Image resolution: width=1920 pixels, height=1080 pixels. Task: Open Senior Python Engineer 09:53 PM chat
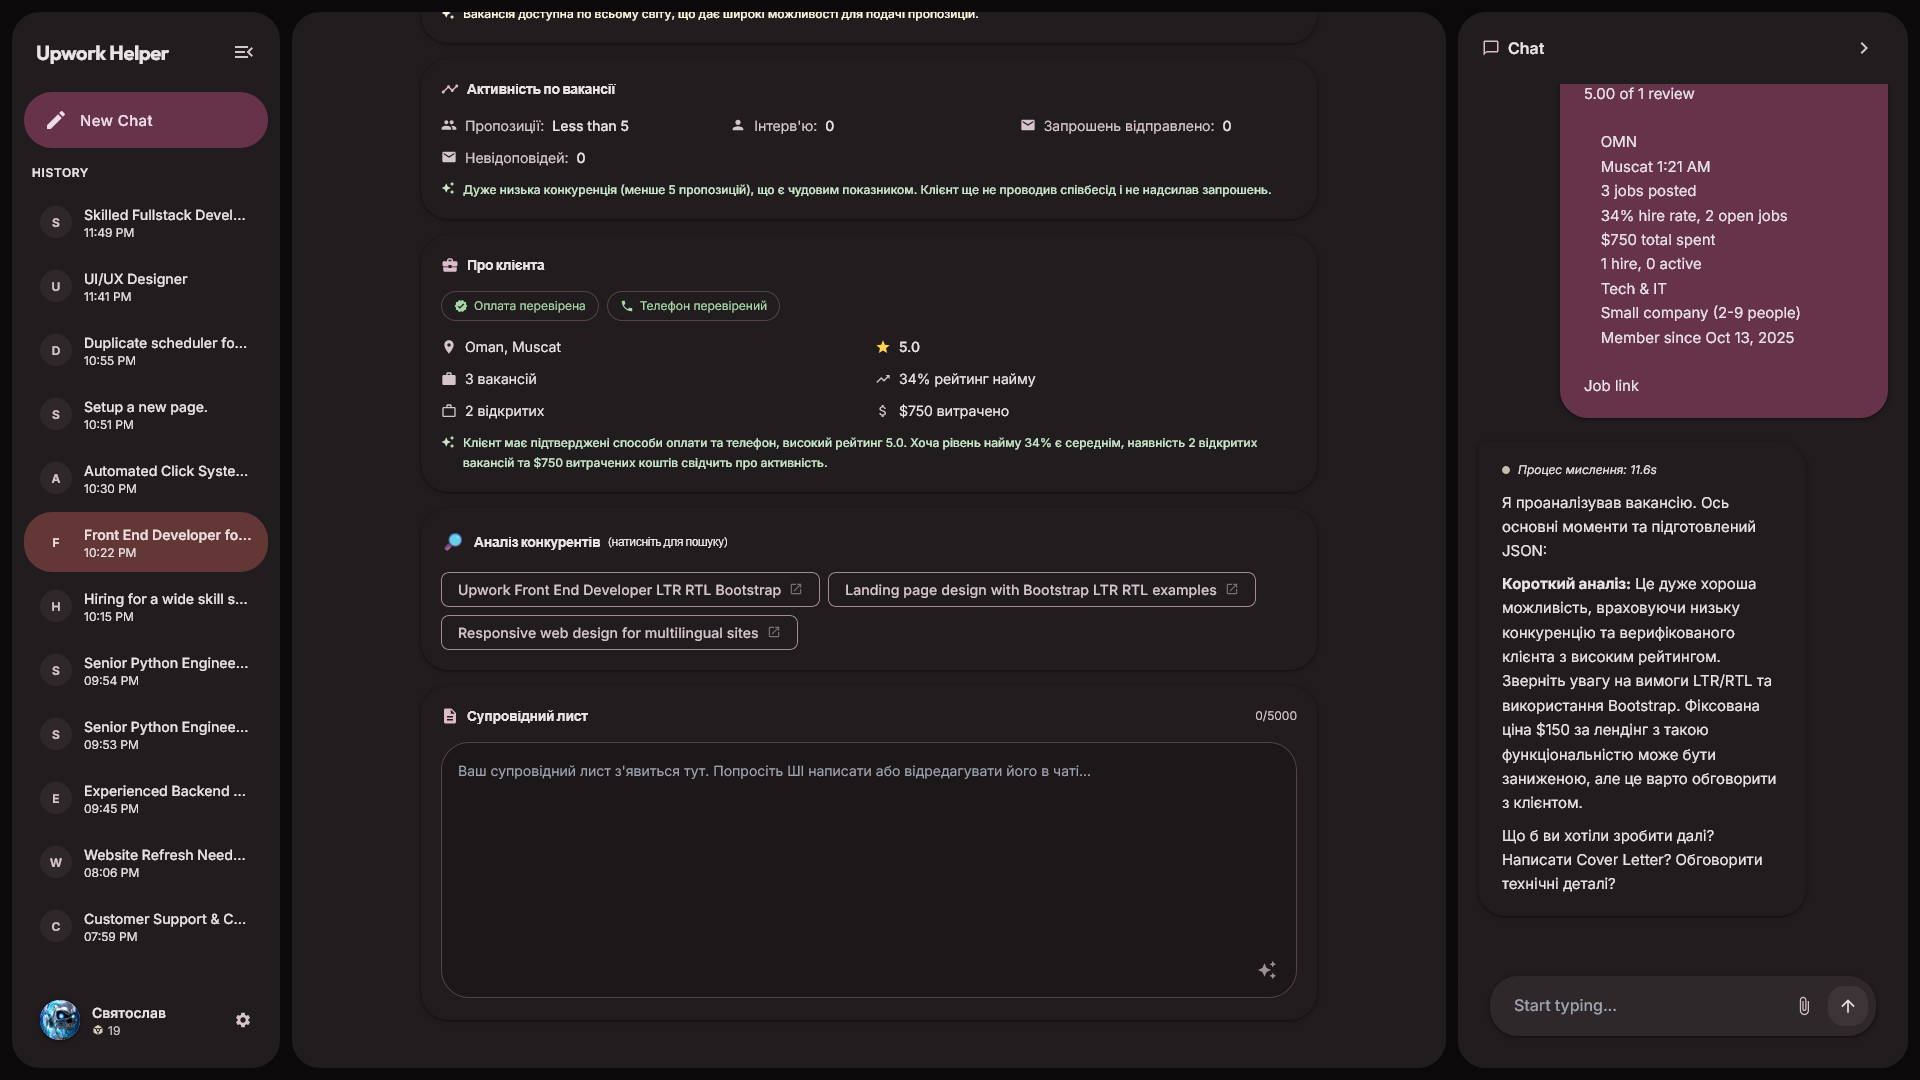pos(146,734)
